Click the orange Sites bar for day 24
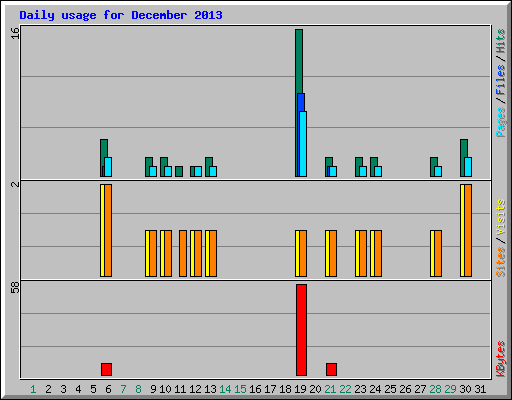The width and height of the screenshot is (512, 400). coord(378,253)
